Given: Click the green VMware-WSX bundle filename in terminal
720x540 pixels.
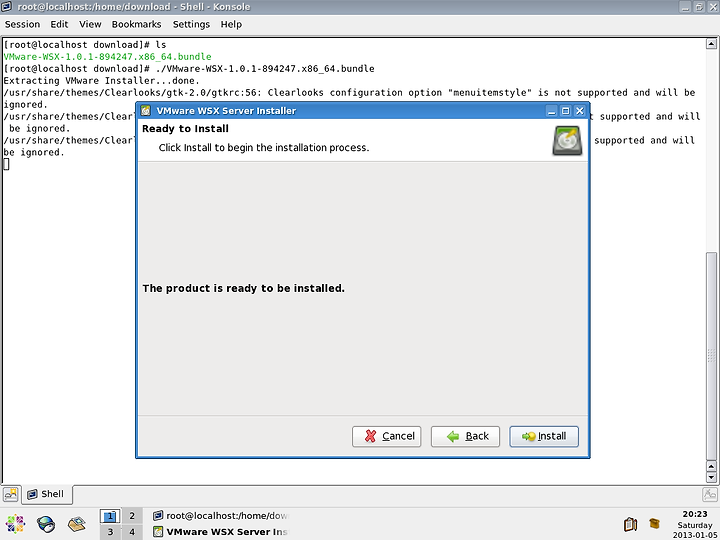Looking at the screenshot, I should (x=107, y=56).
